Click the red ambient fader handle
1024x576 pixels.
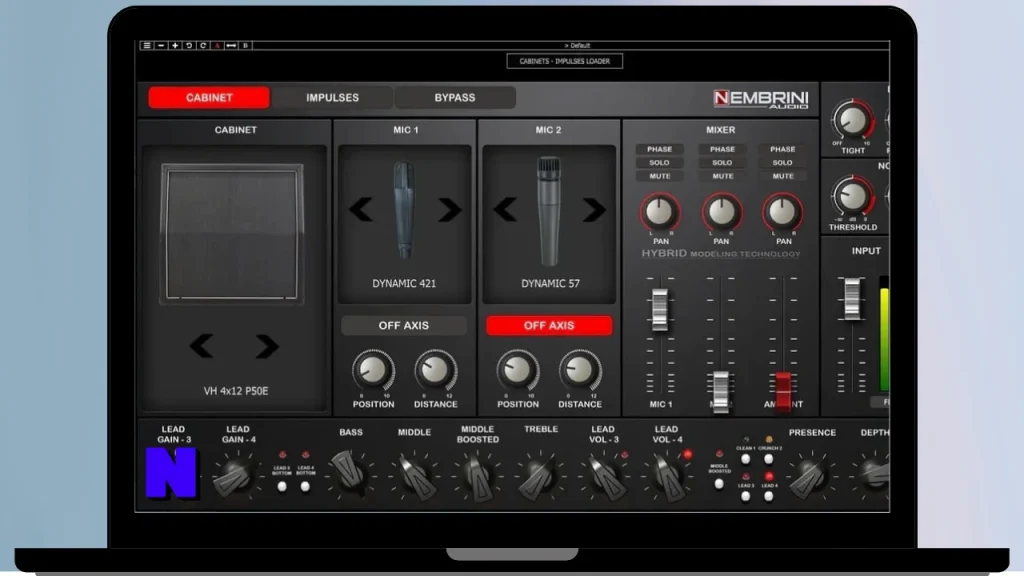[x=782, y=391]
